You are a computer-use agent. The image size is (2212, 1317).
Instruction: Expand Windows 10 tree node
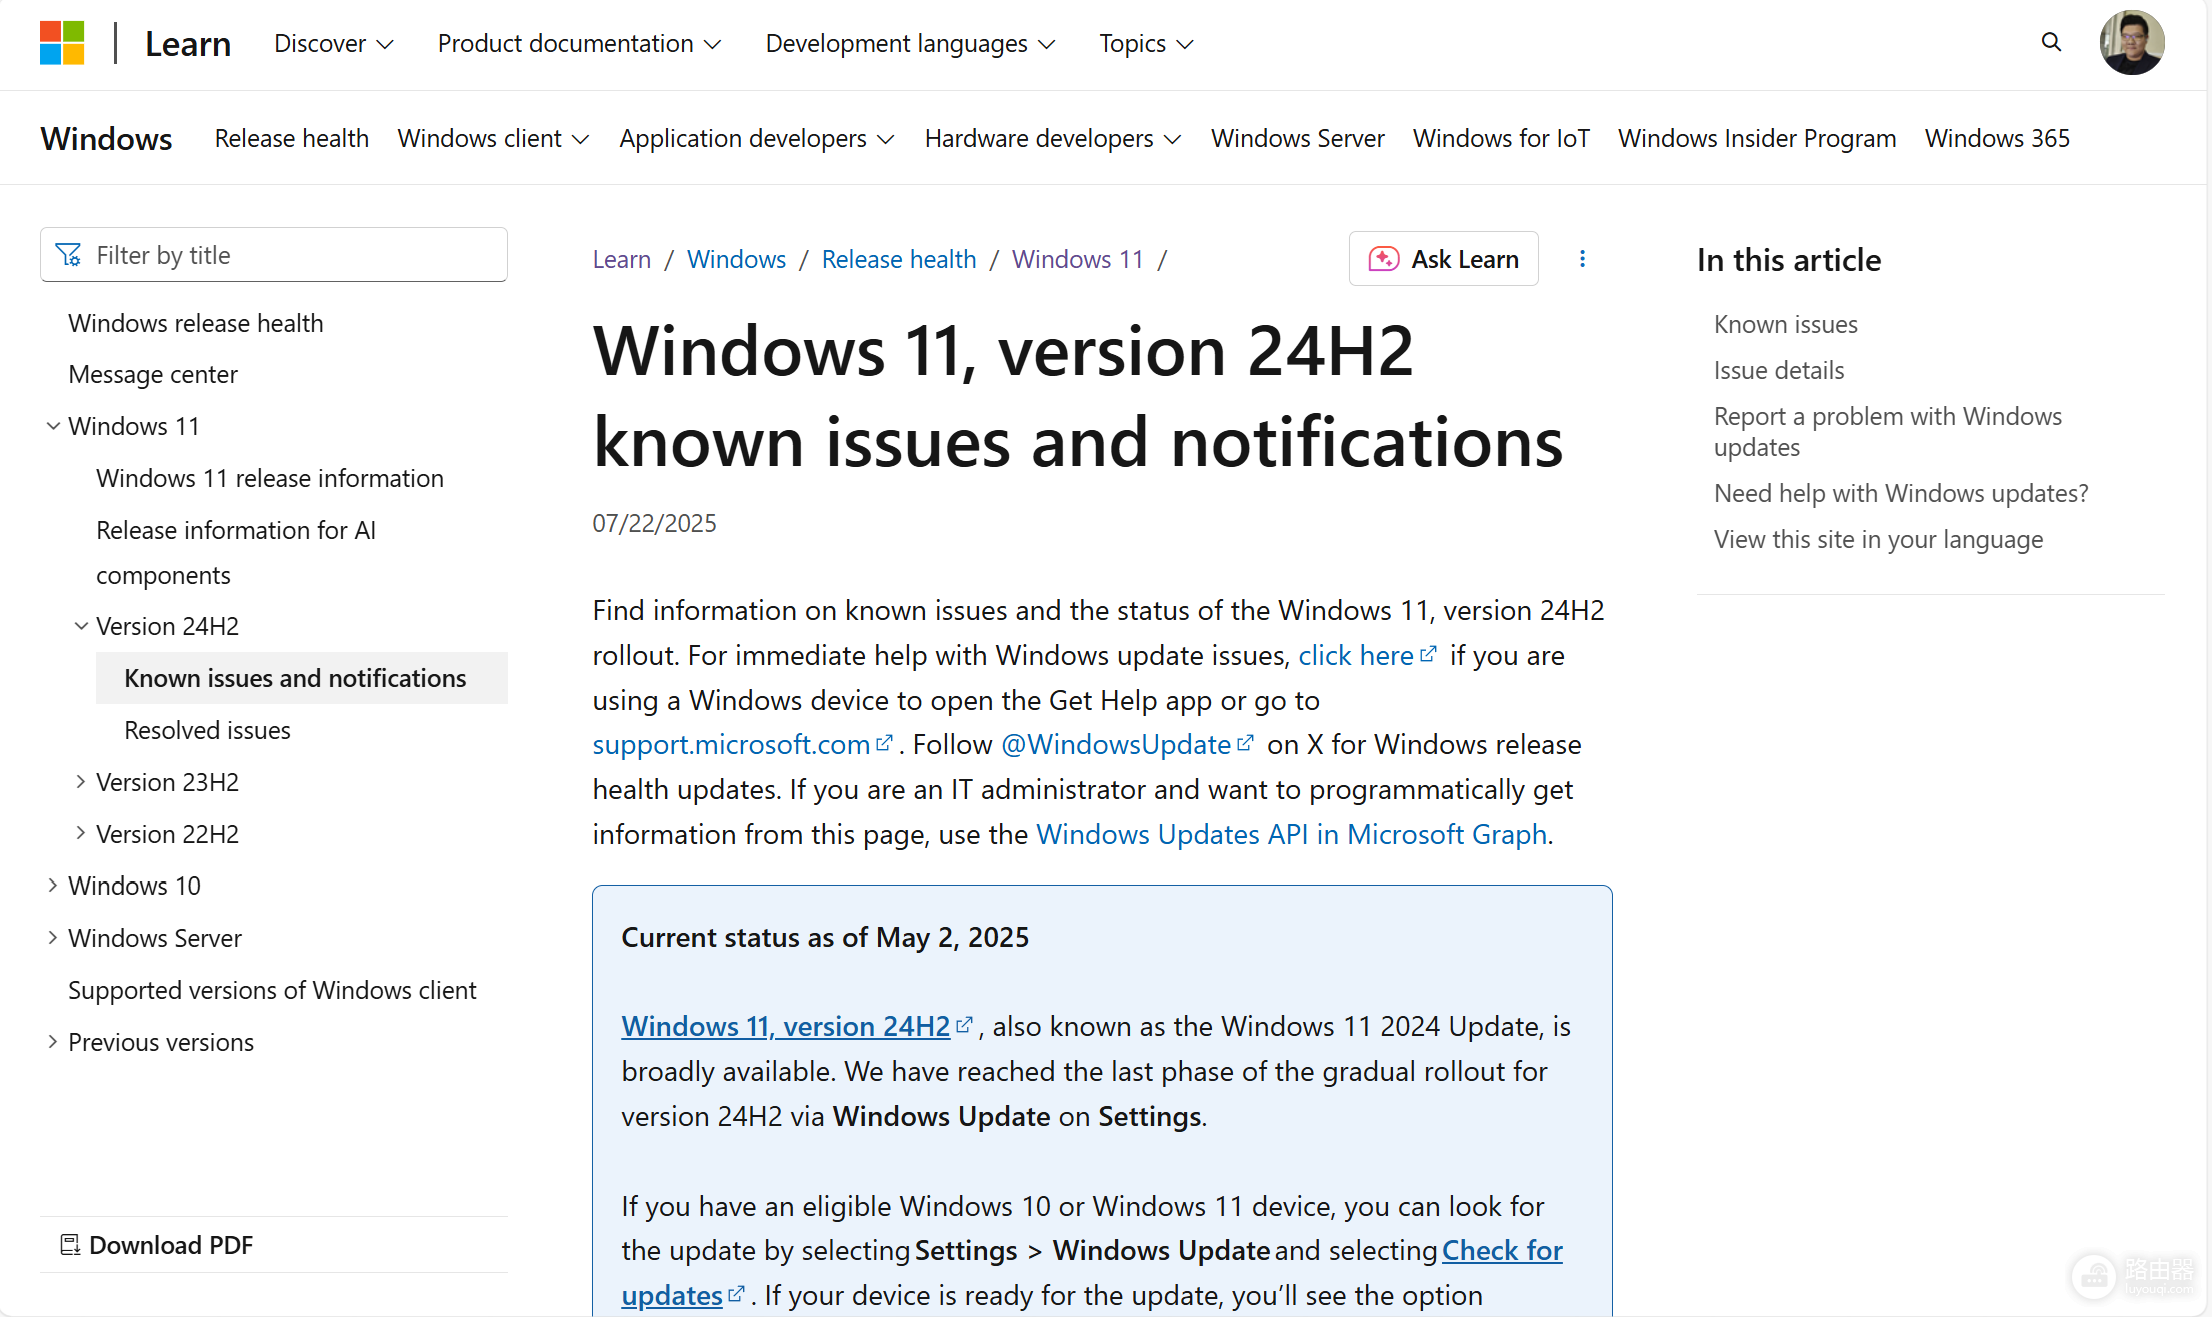53,886
